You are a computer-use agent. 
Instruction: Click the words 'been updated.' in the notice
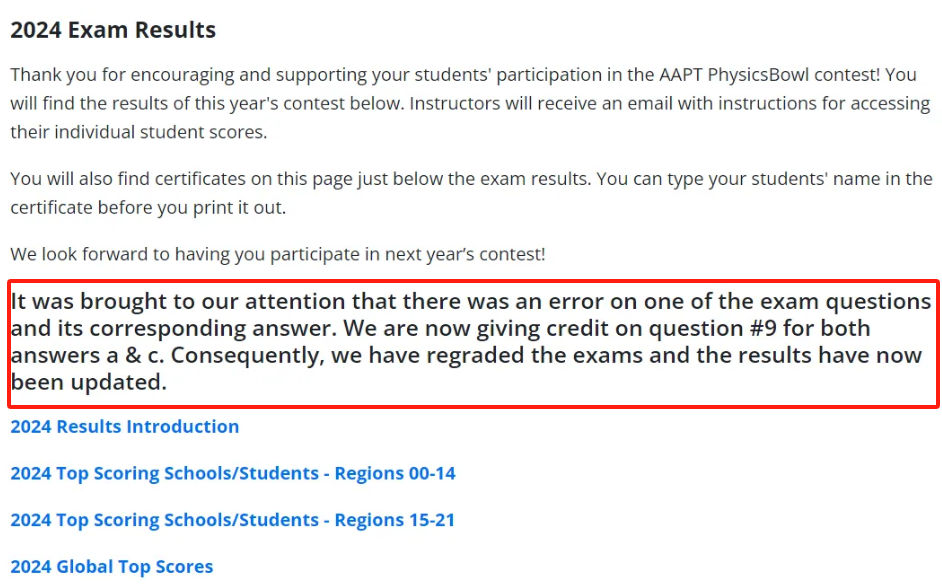point(88,382)
